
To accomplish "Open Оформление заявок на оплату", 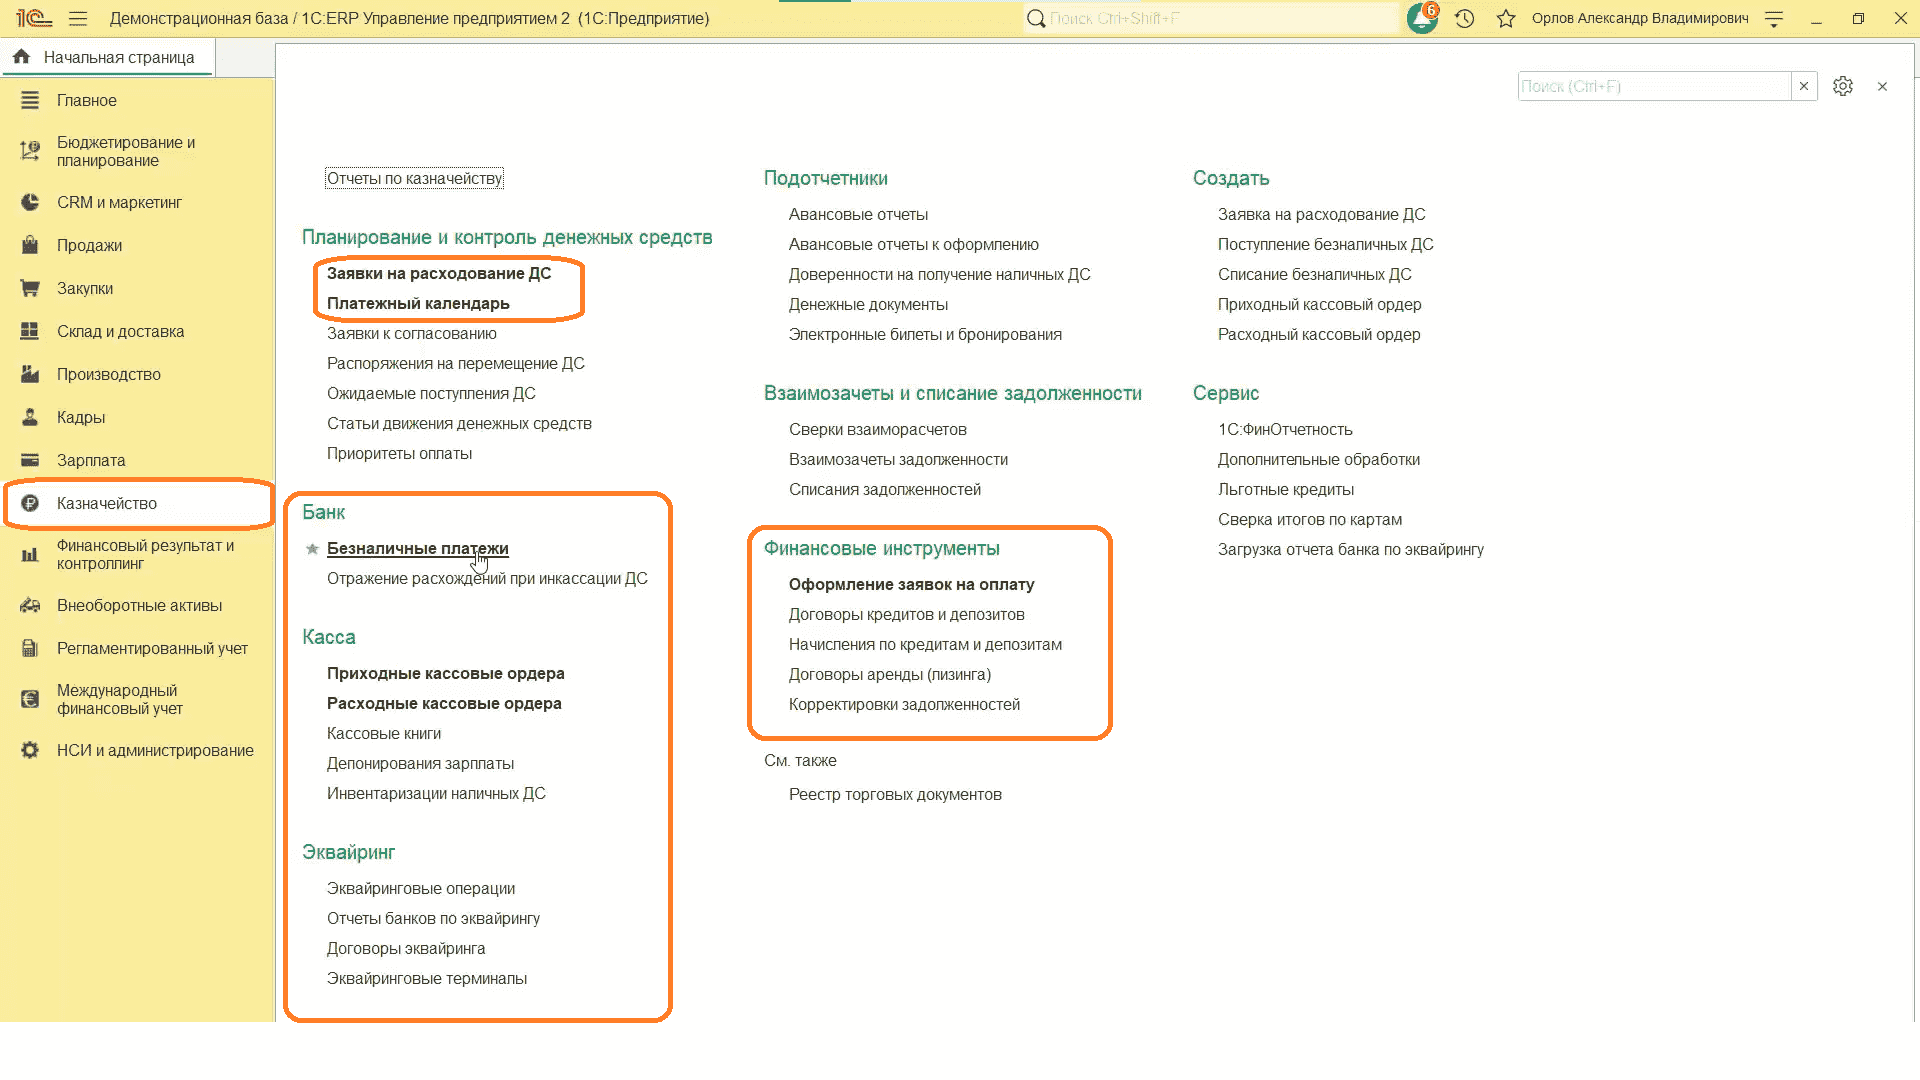I will pyautogui.click(x=912, y=584).
